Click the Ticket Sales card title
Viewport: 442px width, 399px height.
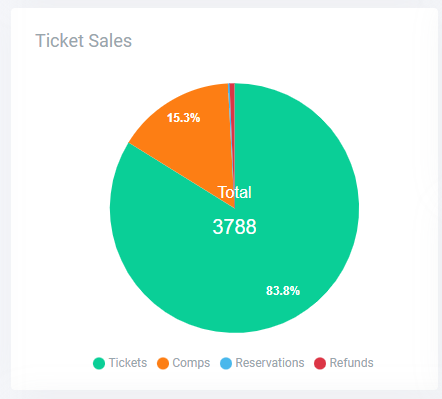click(84, 41)
